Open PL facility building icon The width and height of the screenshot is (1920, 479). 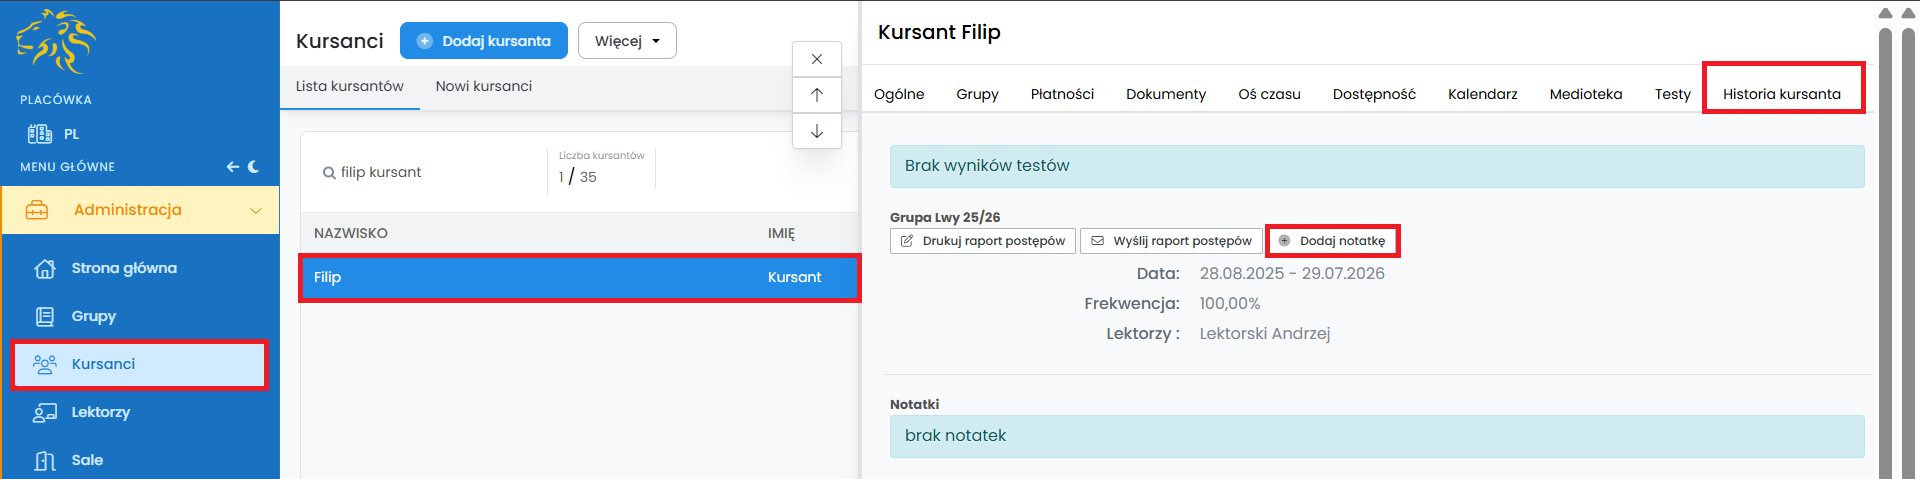click(40, 134)
